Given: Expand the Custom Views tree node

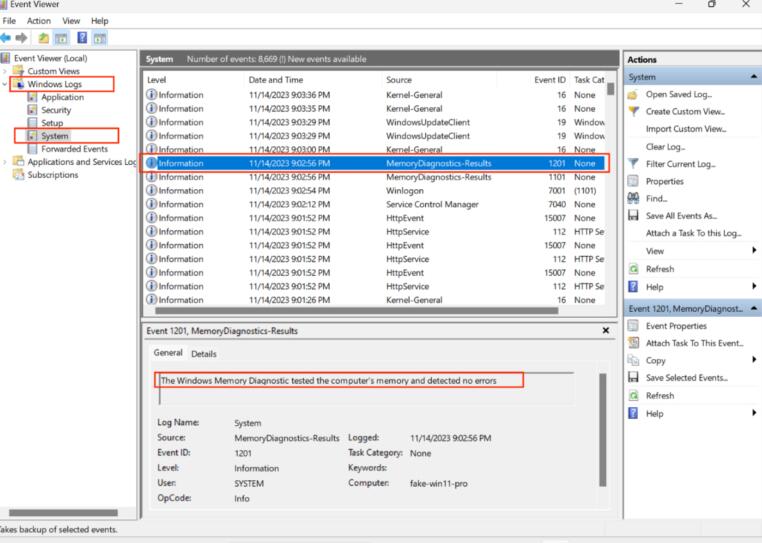Looking at the screenshot, I should [5, 72].
